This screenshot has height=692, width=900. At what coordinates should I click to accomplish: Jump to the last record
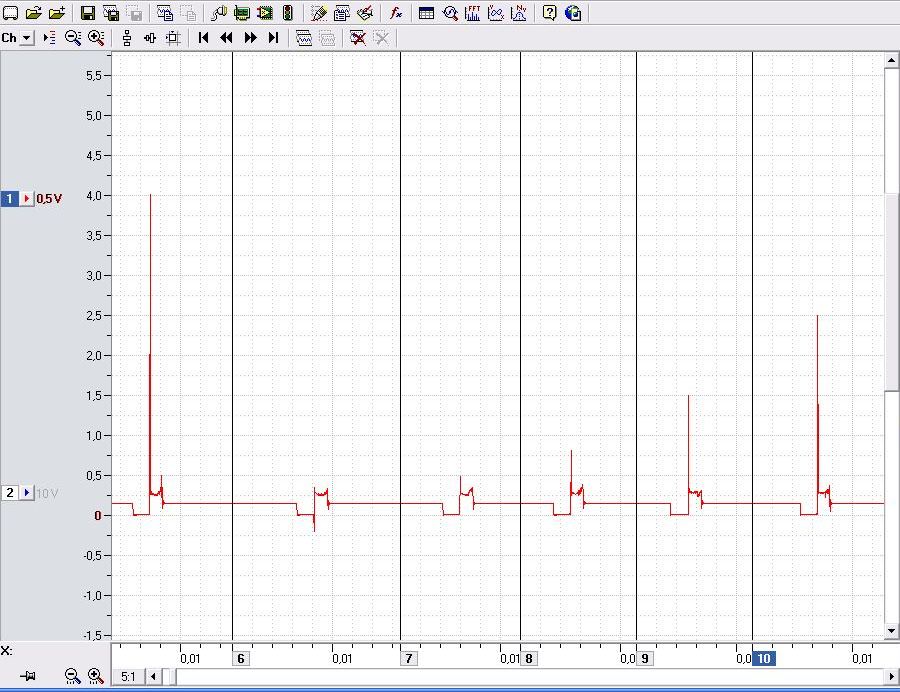click(273, 38)
